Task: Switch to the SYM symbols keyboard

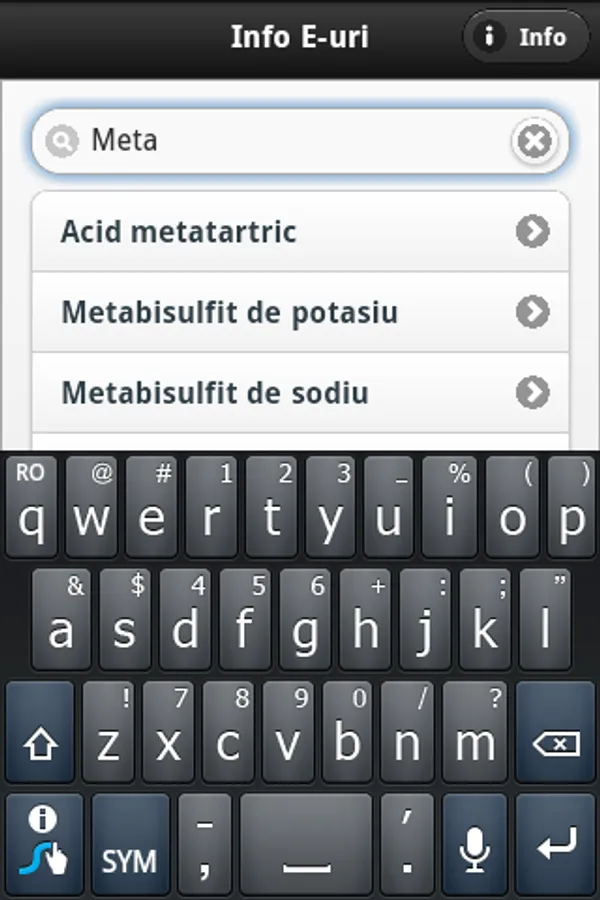Action: [130, 847]
